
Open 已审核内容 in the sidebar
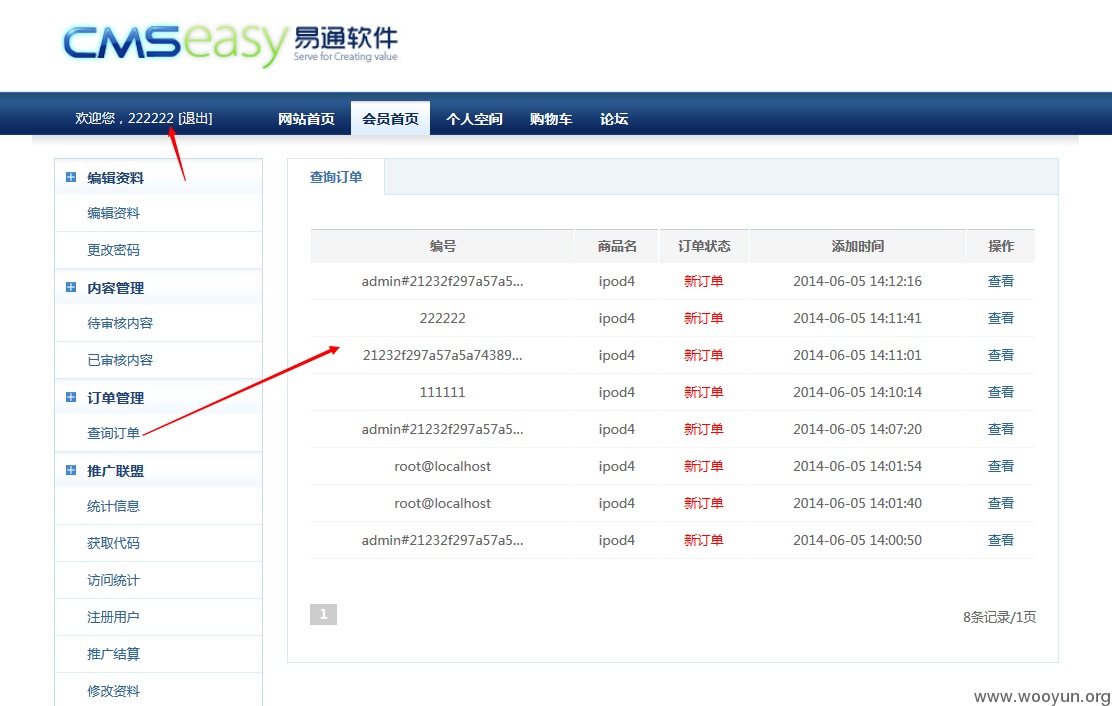pos(120,360)
